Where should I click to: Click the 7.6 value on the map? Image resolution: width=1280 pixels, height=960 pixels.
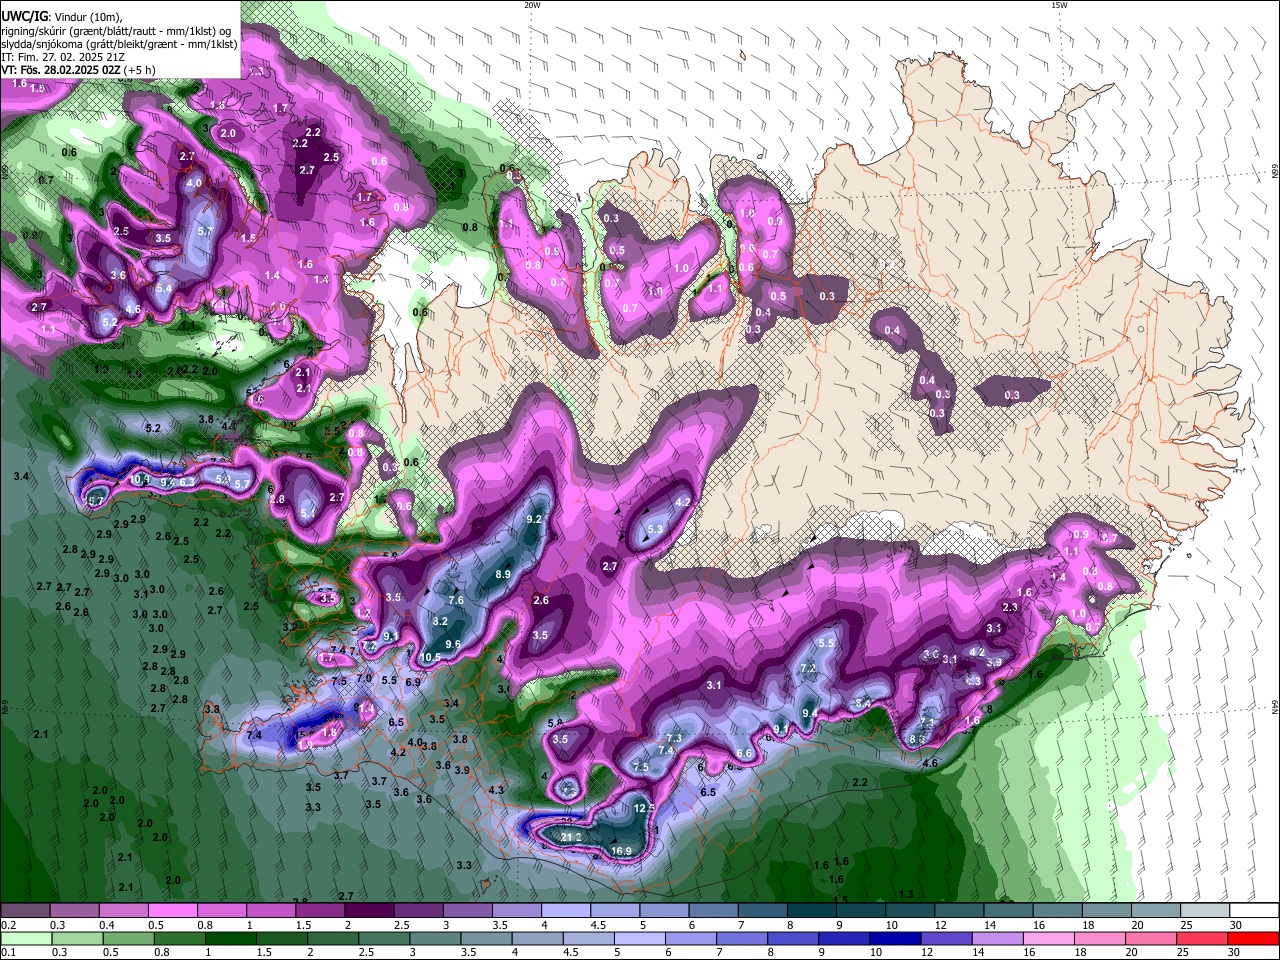(456, 600)
